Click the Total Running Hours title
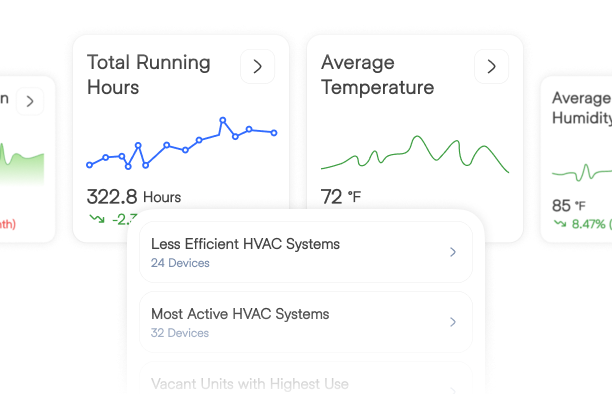This screenshot has height=394, width=612. 149,75
